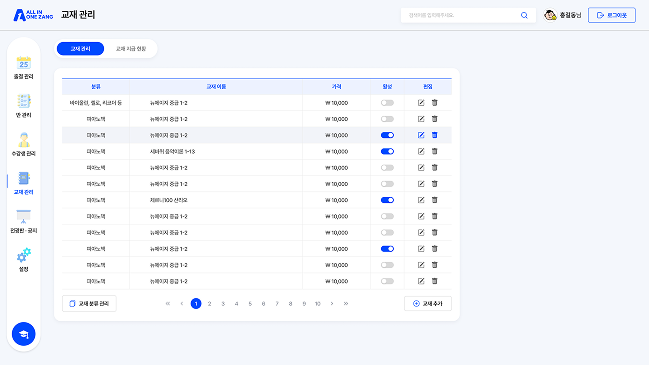
Task: Click the trash icon in the second table row
Action: [x=435, y=119]
